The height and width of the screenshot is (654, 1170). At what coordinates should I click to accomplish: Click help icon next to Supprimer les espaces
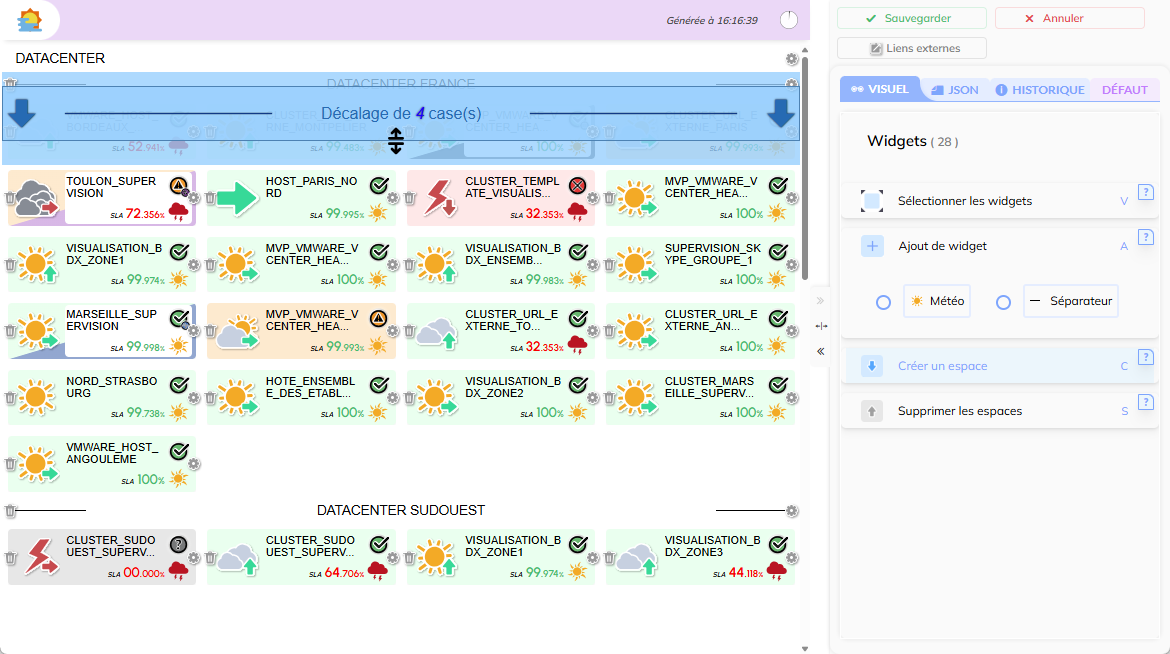point(1146,403)
